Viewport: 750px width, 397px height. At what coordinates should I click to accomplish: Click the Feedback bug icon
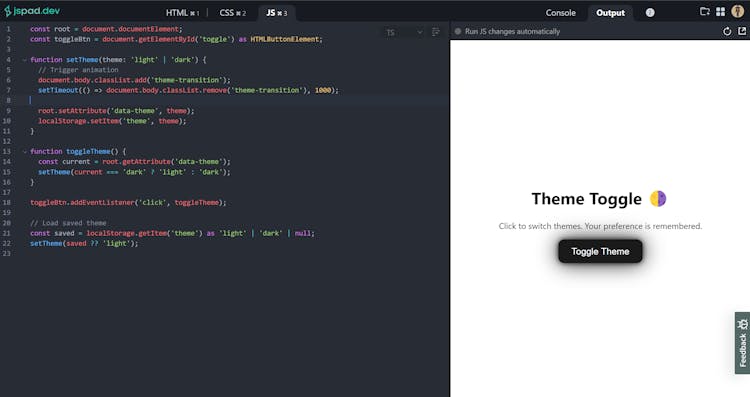point(742,324)
